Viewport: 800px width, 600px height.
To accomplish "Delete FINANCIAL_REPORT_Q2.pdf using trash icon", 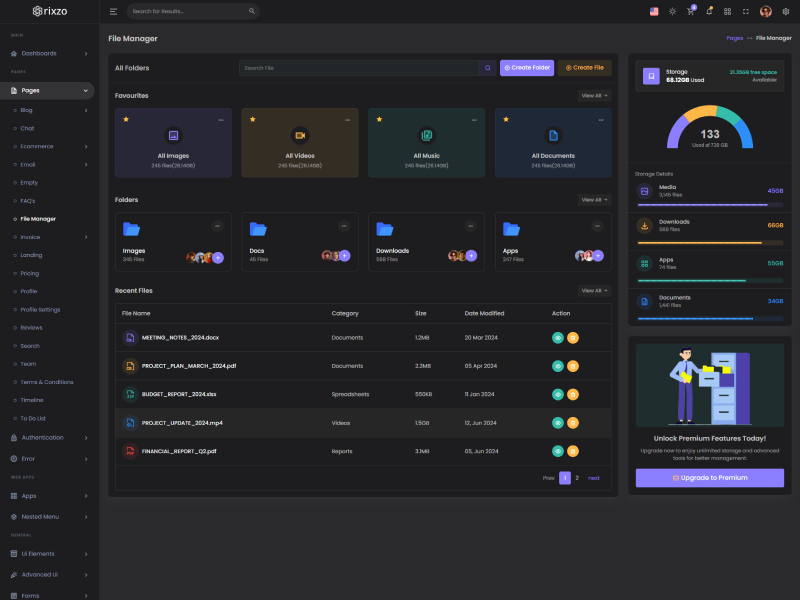I will pos(573,451).
